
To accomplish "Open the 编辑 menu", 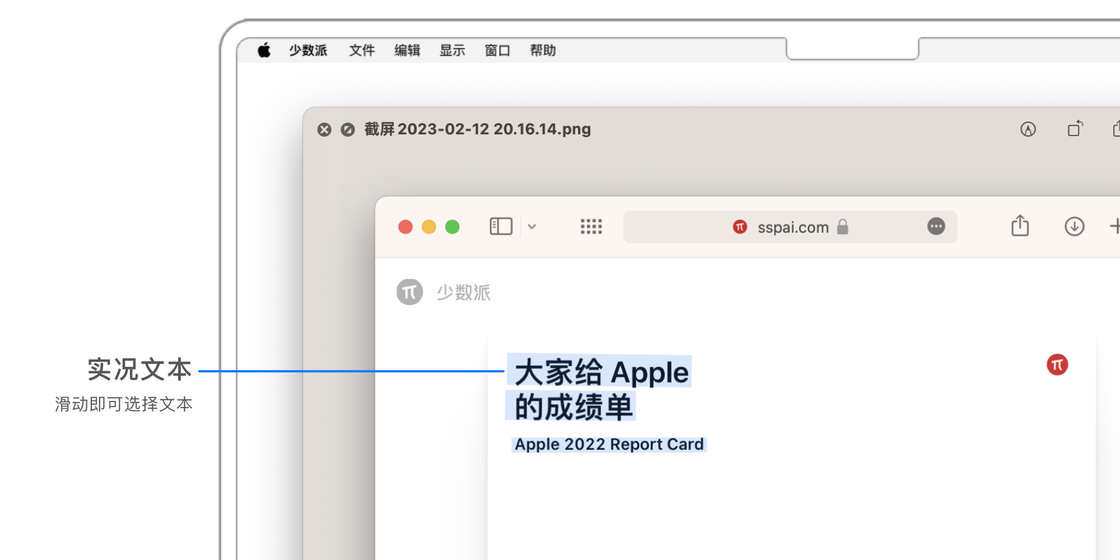I will tap(407, 51).
